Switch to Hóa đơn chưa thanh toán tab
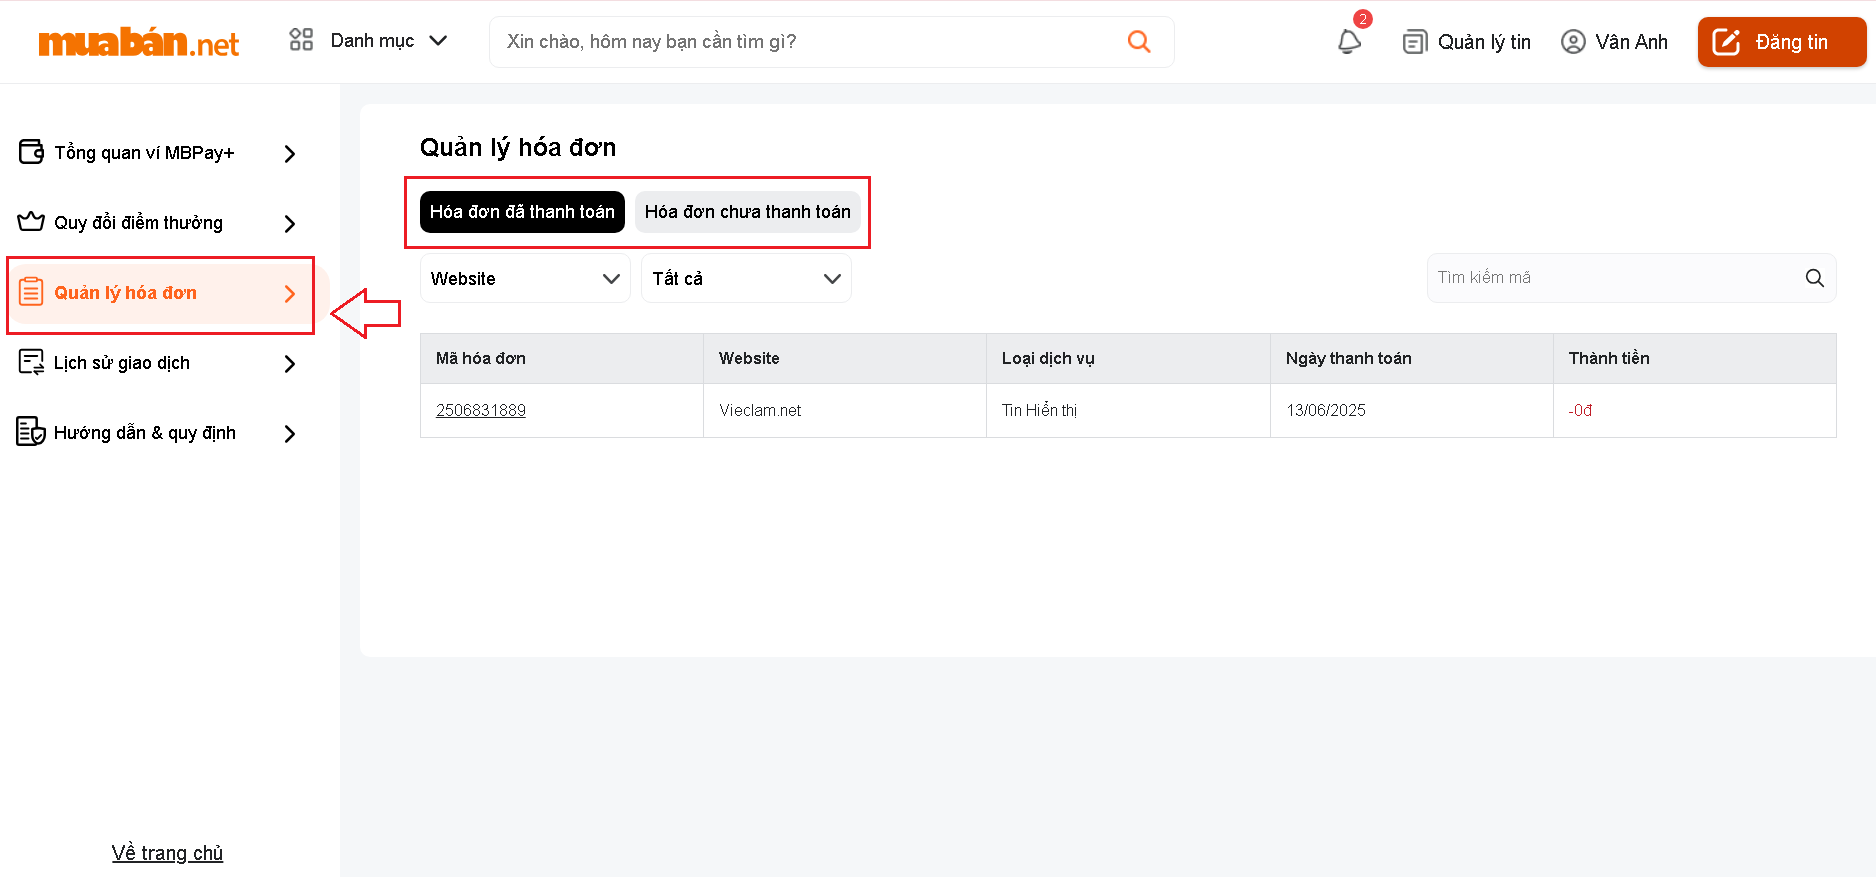Viewport: 1876px width, 877px height. pos(748,212)
